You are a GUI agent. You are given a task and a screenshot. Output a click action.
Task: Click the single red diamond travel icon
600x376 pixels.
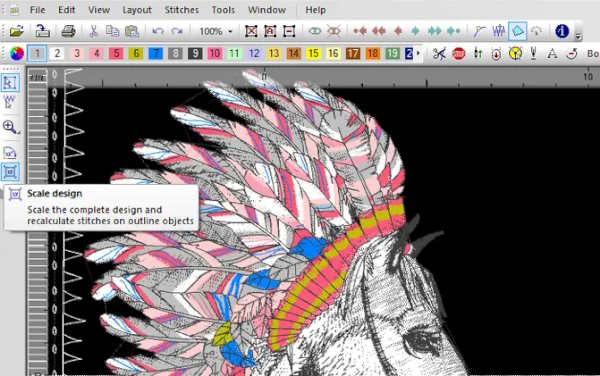pos(398,31)
